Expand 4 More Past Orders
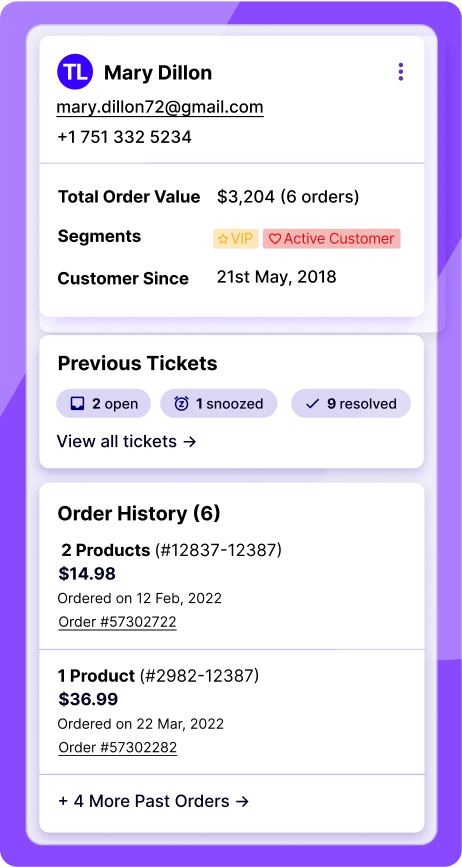 point(154,801)
